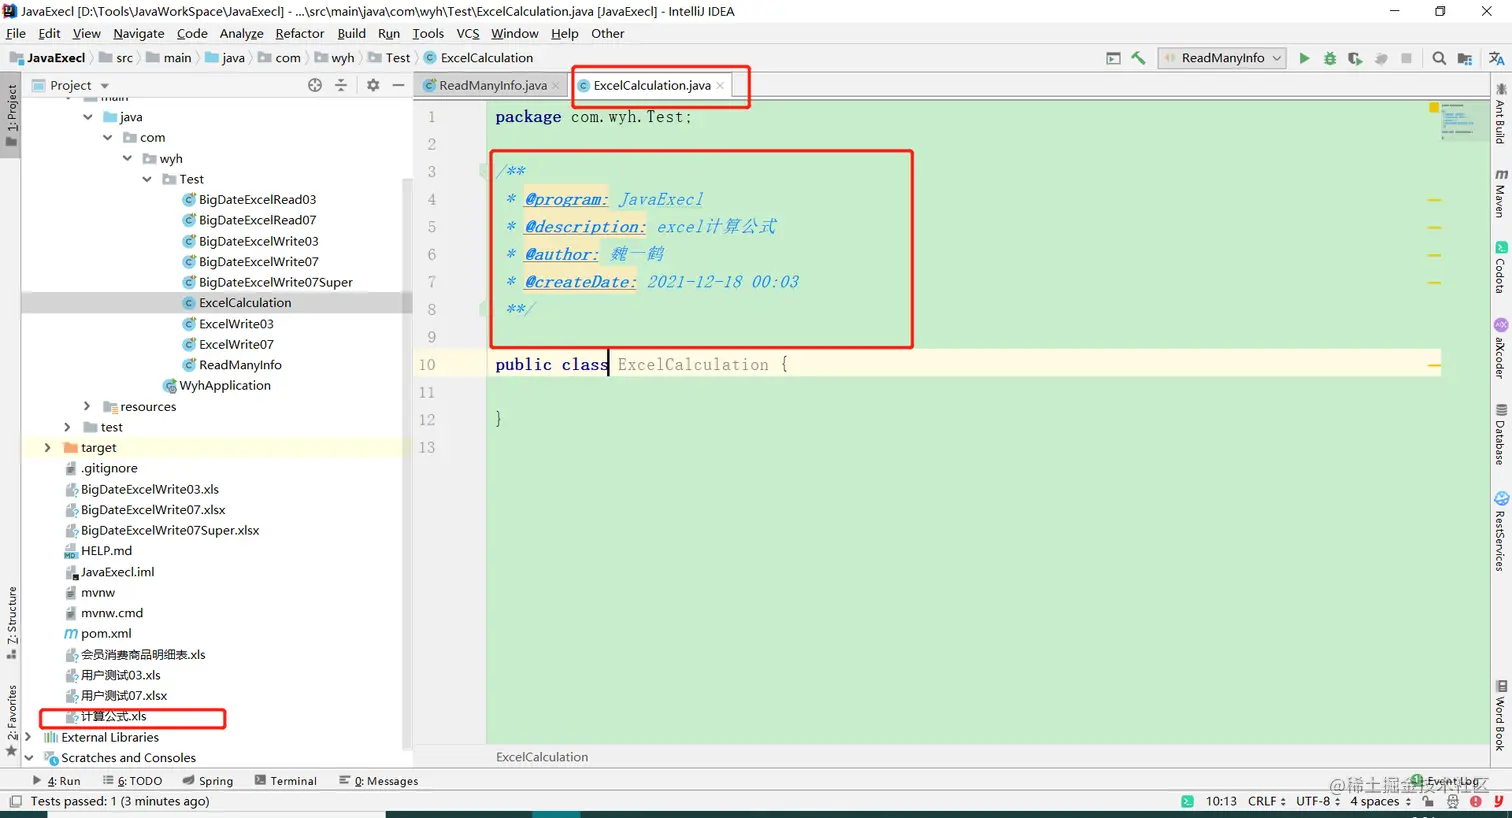Open the Codota side panel
This screenshot has height=818, width=1512.
[x=1500, y=268]
